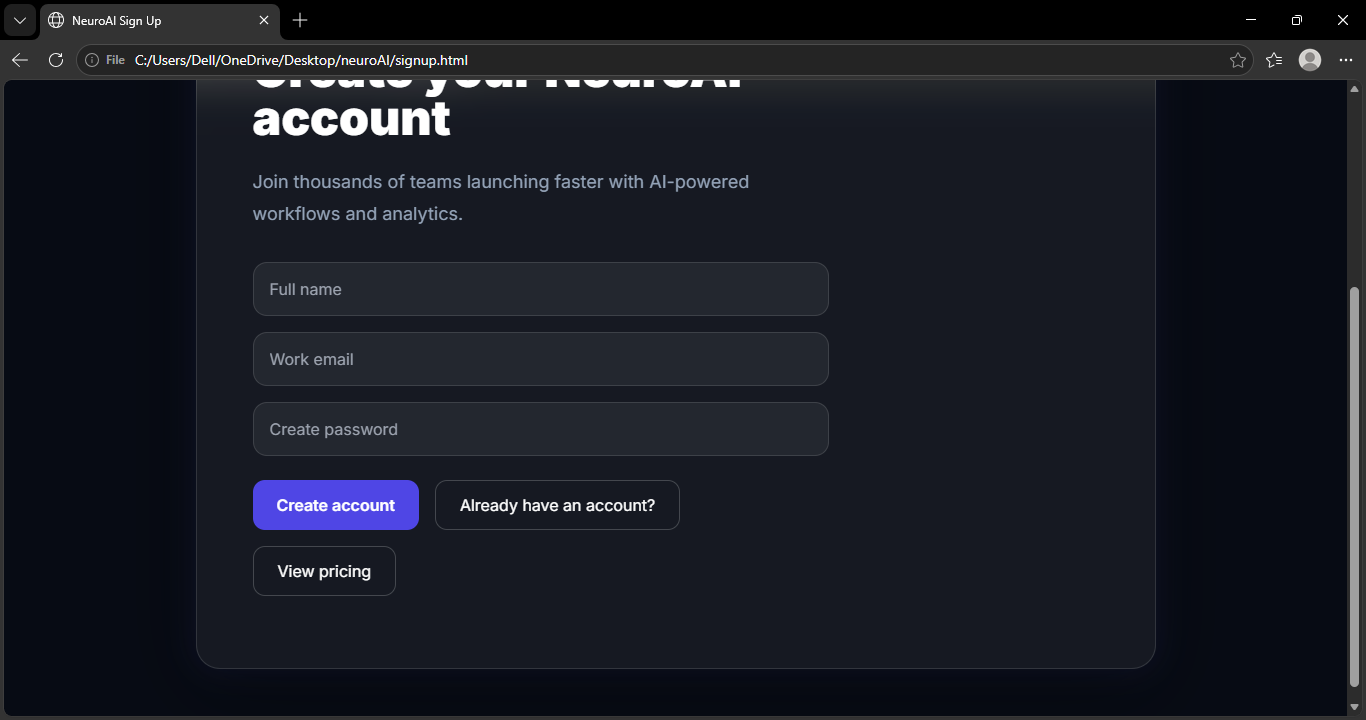Screen dimensions: 1366x720
Task: Open the browser profile avatar
Action: pyautogui.click(x=1310, y=60)
